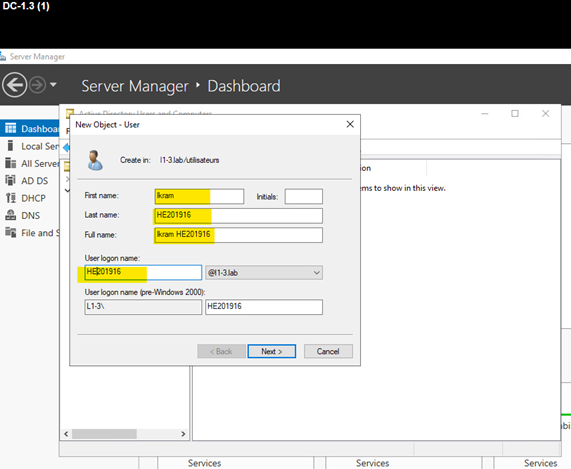
Task: Click the DHCP sidebar icon
Action: [11, 198]
